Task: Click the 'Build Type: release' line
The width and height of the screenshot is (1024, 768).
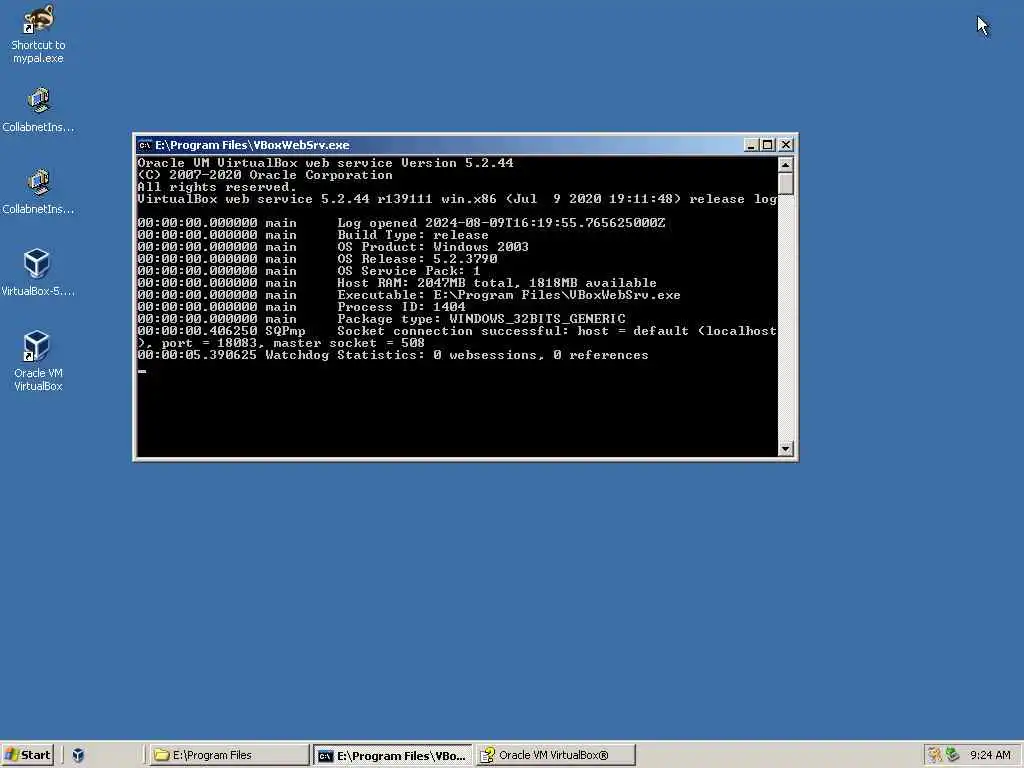Action: coord(313,235)
